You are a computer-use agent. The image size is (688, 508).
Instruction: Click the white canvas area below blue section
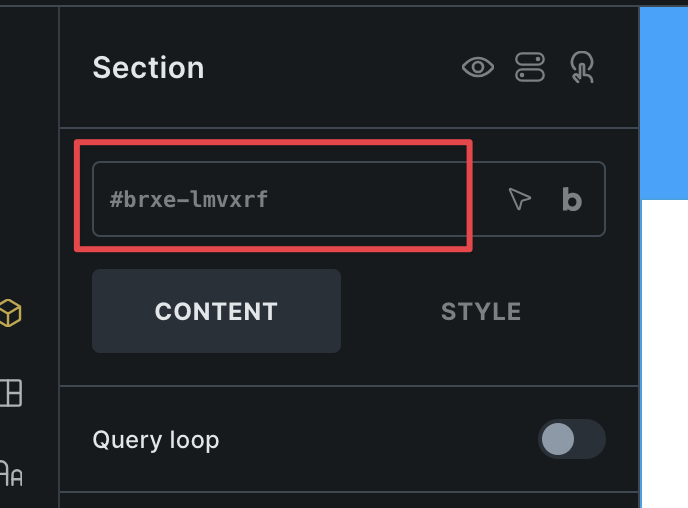point(665,354)
